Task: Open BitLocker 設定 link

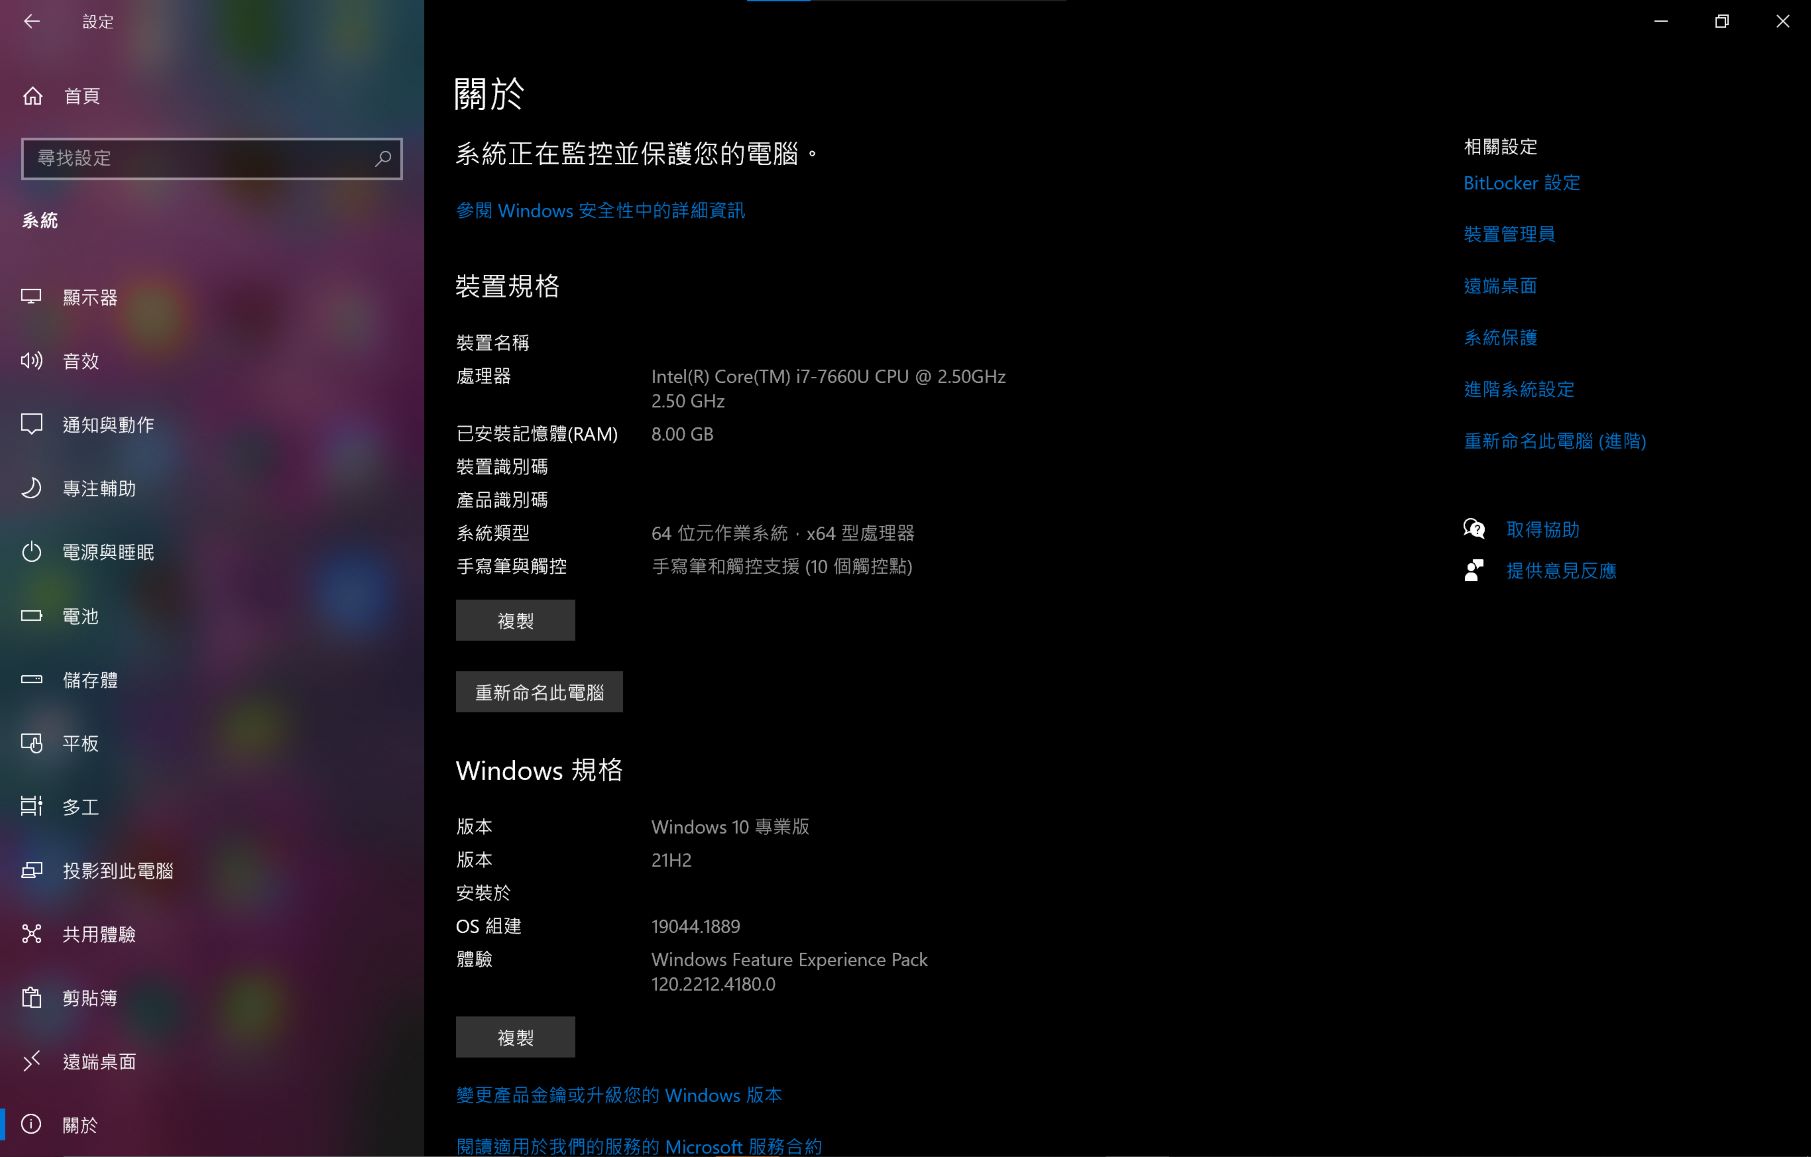Action: pos(1522,183)
